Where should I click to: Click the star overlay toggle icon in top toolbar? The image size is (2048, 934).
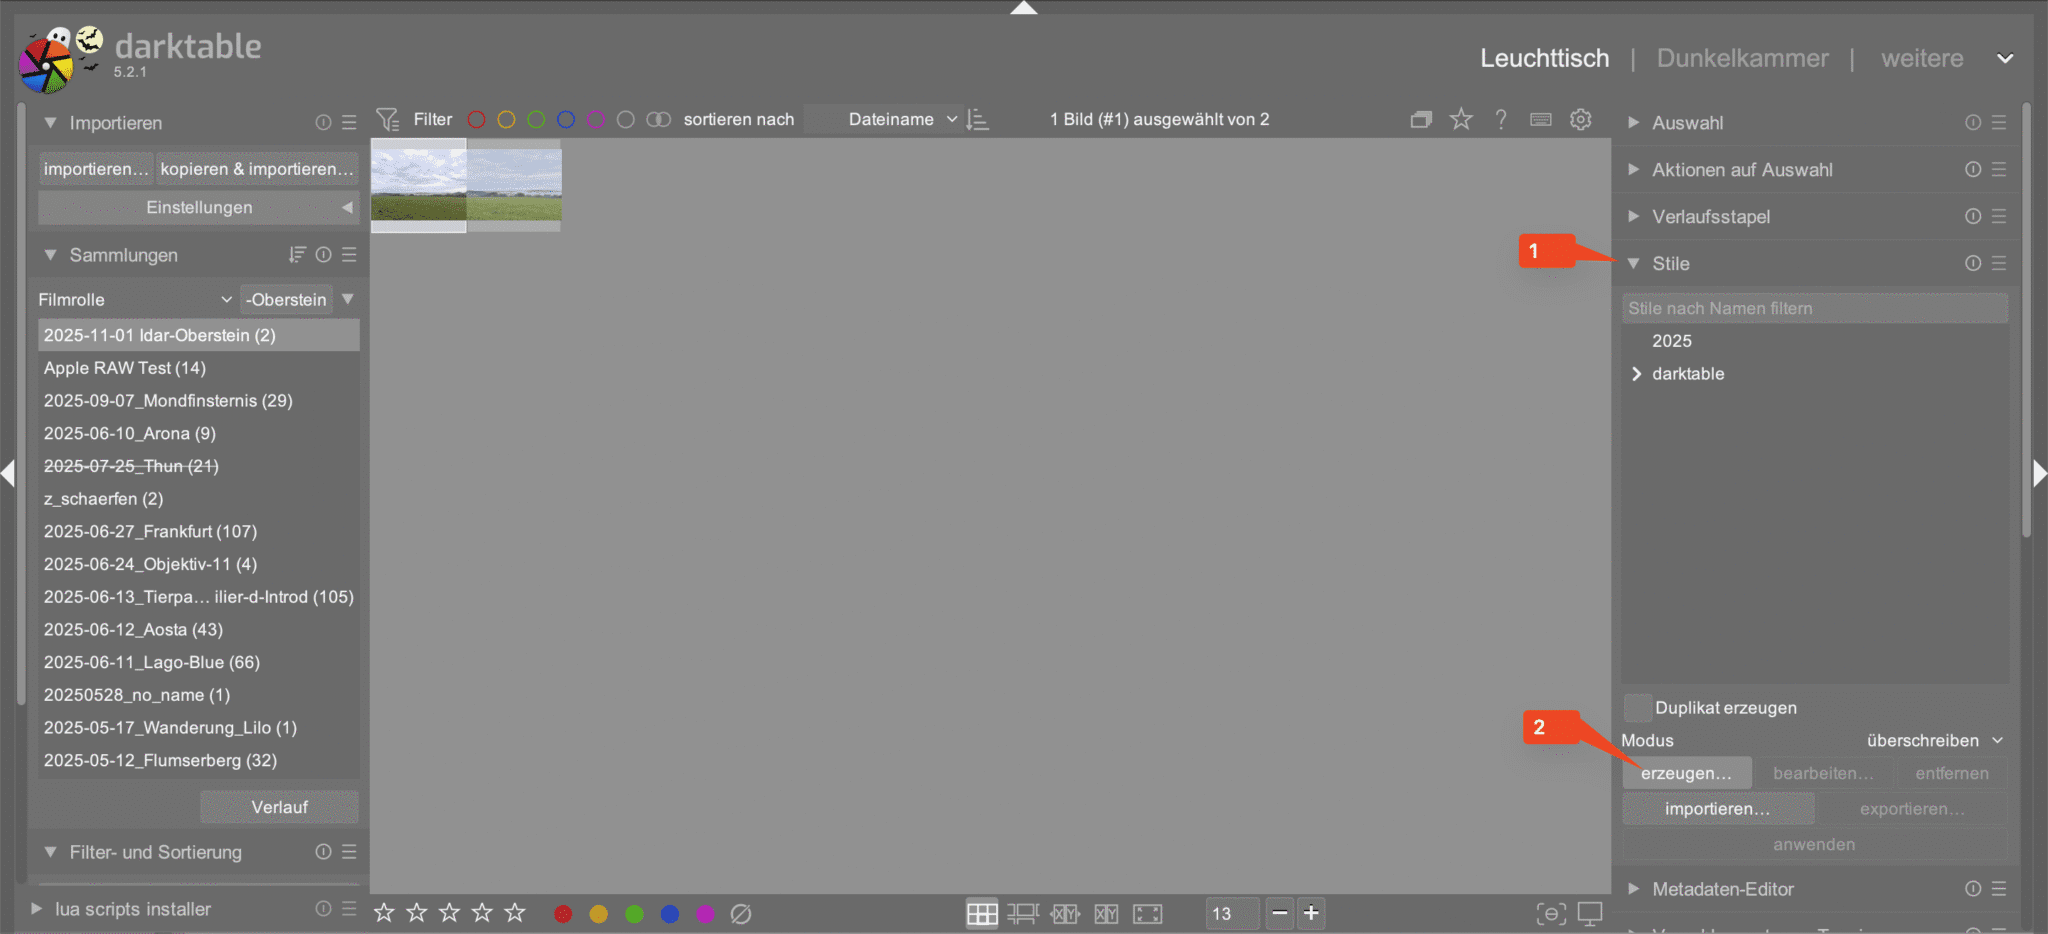coord(1461,120)
